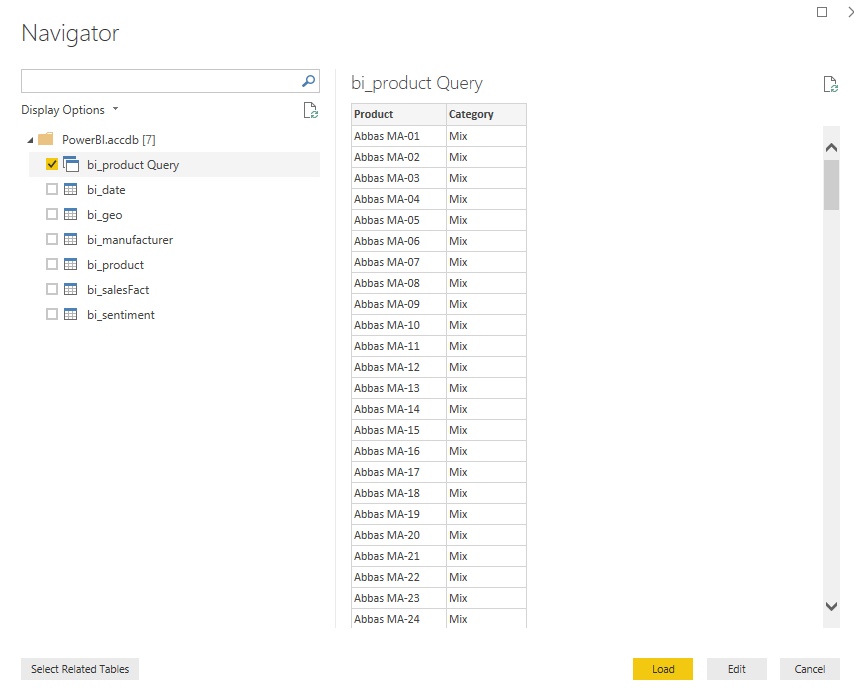This screenshot has height=690, width=854.
Task: Click Mix cell in Abbas MA-03 row
Action: click(486, 178)
